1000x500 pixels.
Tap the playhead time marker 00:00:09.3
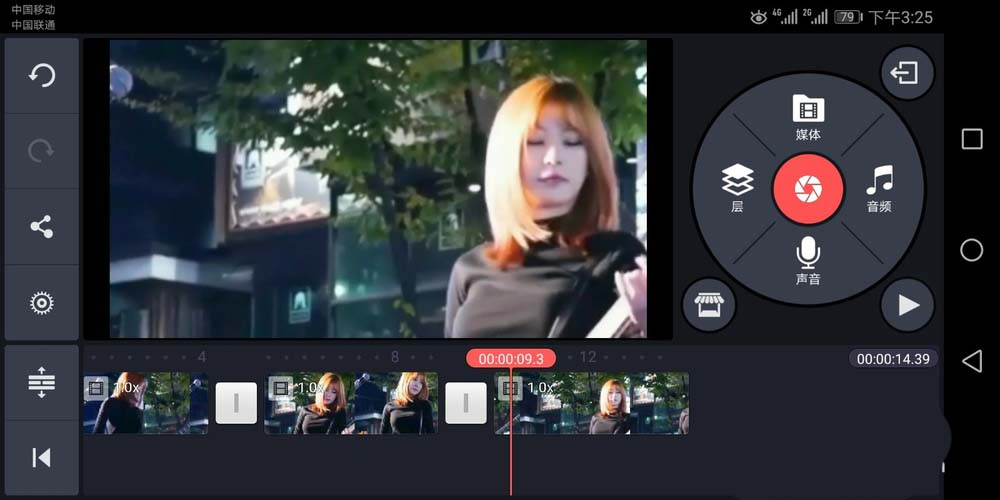[x=510, y=358]
